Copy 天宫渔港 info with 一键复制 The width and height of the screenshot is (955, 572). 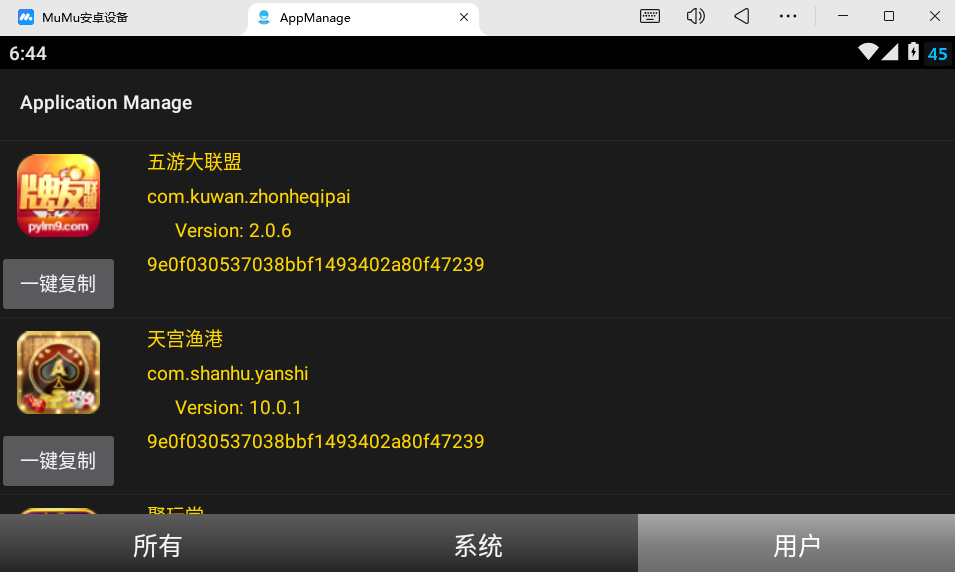coord(58,461)
